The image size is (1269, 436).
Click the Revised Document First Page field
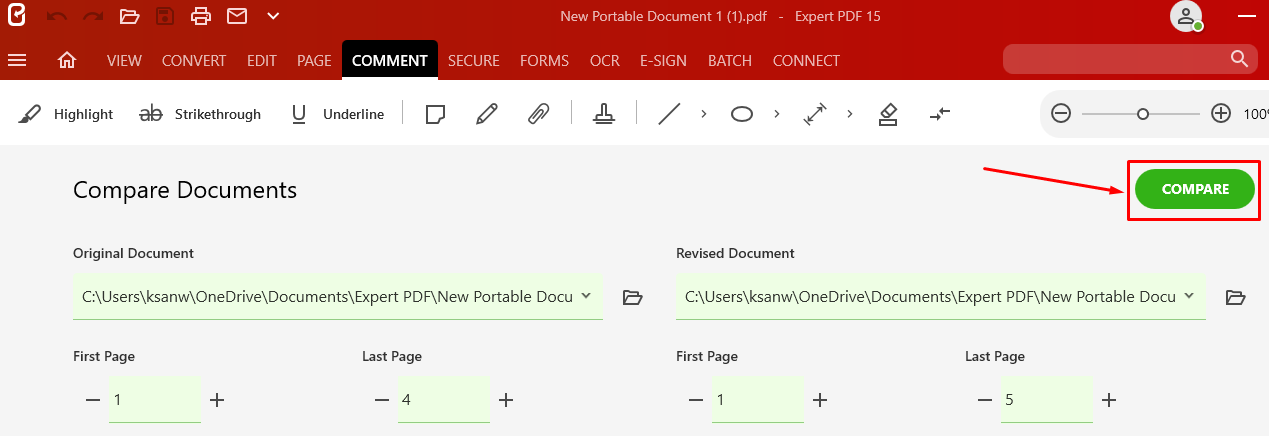pyautogui.click(x=758, y=399)
